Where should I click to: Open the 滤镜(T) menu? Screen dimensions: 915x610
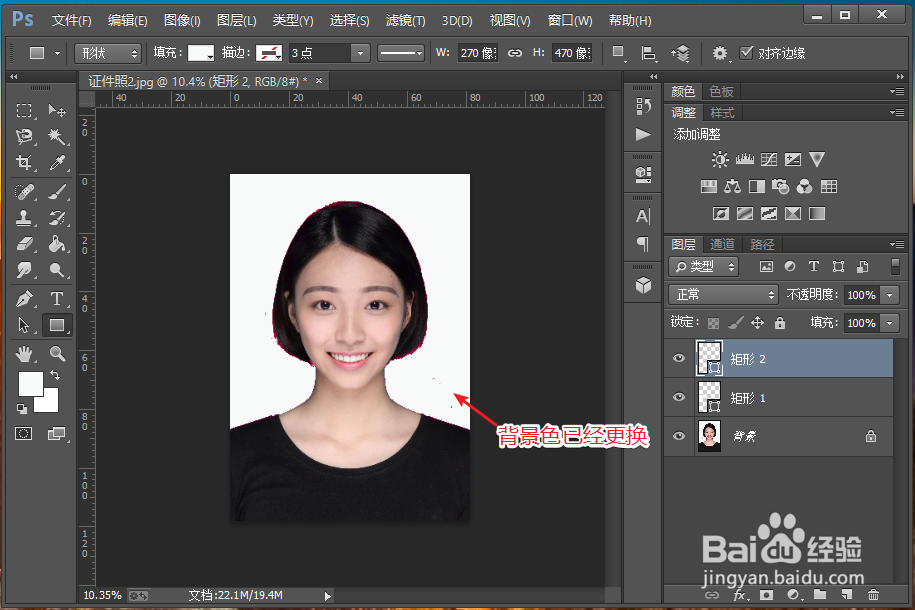click(405, 20)
